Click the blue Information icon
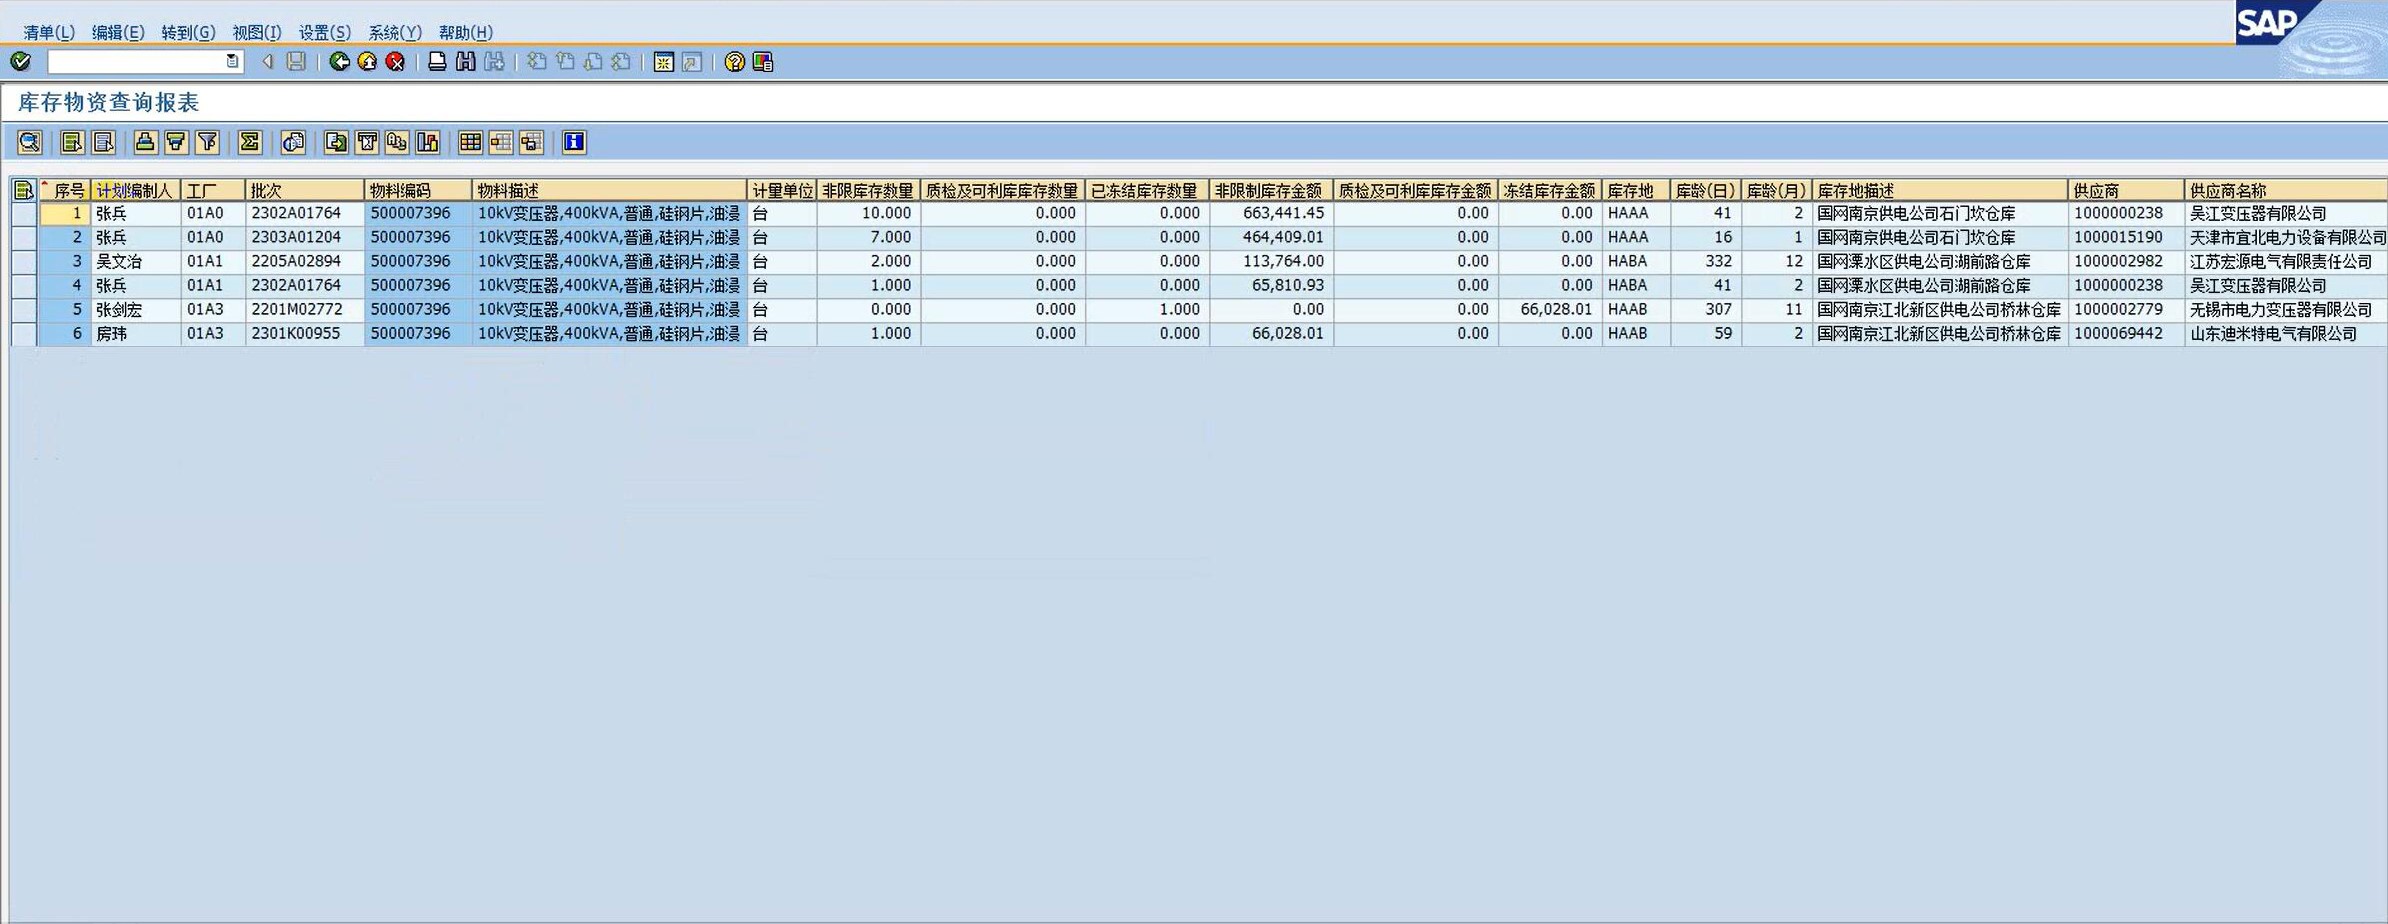2388x924 pixels. pos(573,142)
